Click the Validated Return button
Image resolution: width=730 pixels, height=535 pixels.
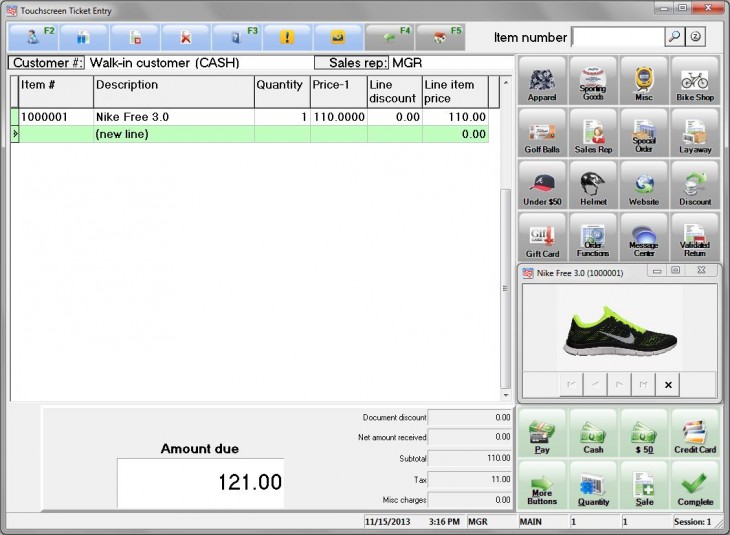pos(695,237)
